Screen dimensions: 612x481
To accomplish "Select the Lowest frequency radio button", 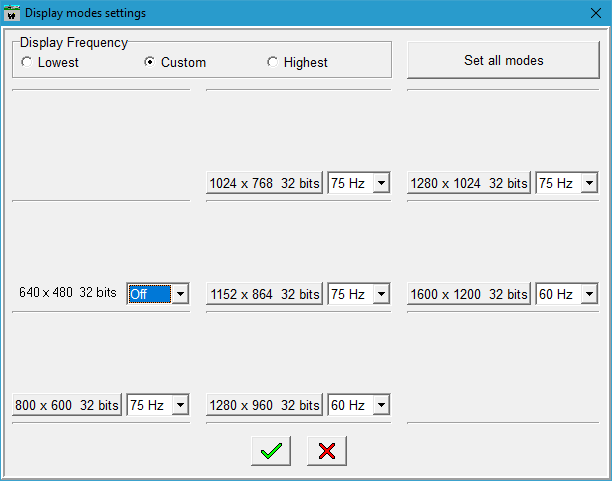I will [x=26, y=62].
